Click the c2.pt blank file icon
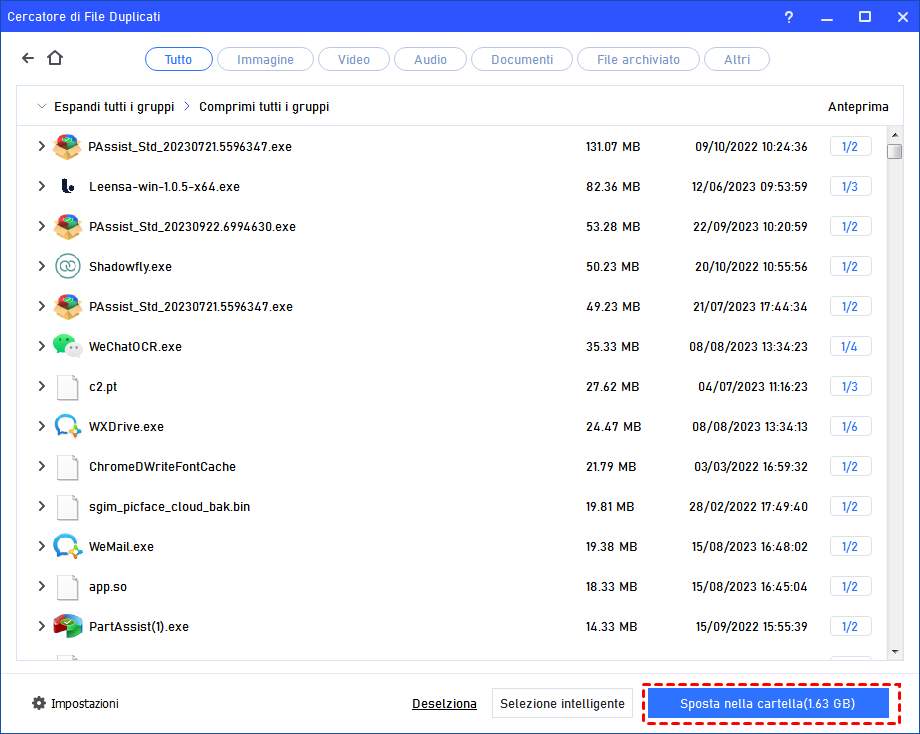The image size is (920, 734). 67,387
